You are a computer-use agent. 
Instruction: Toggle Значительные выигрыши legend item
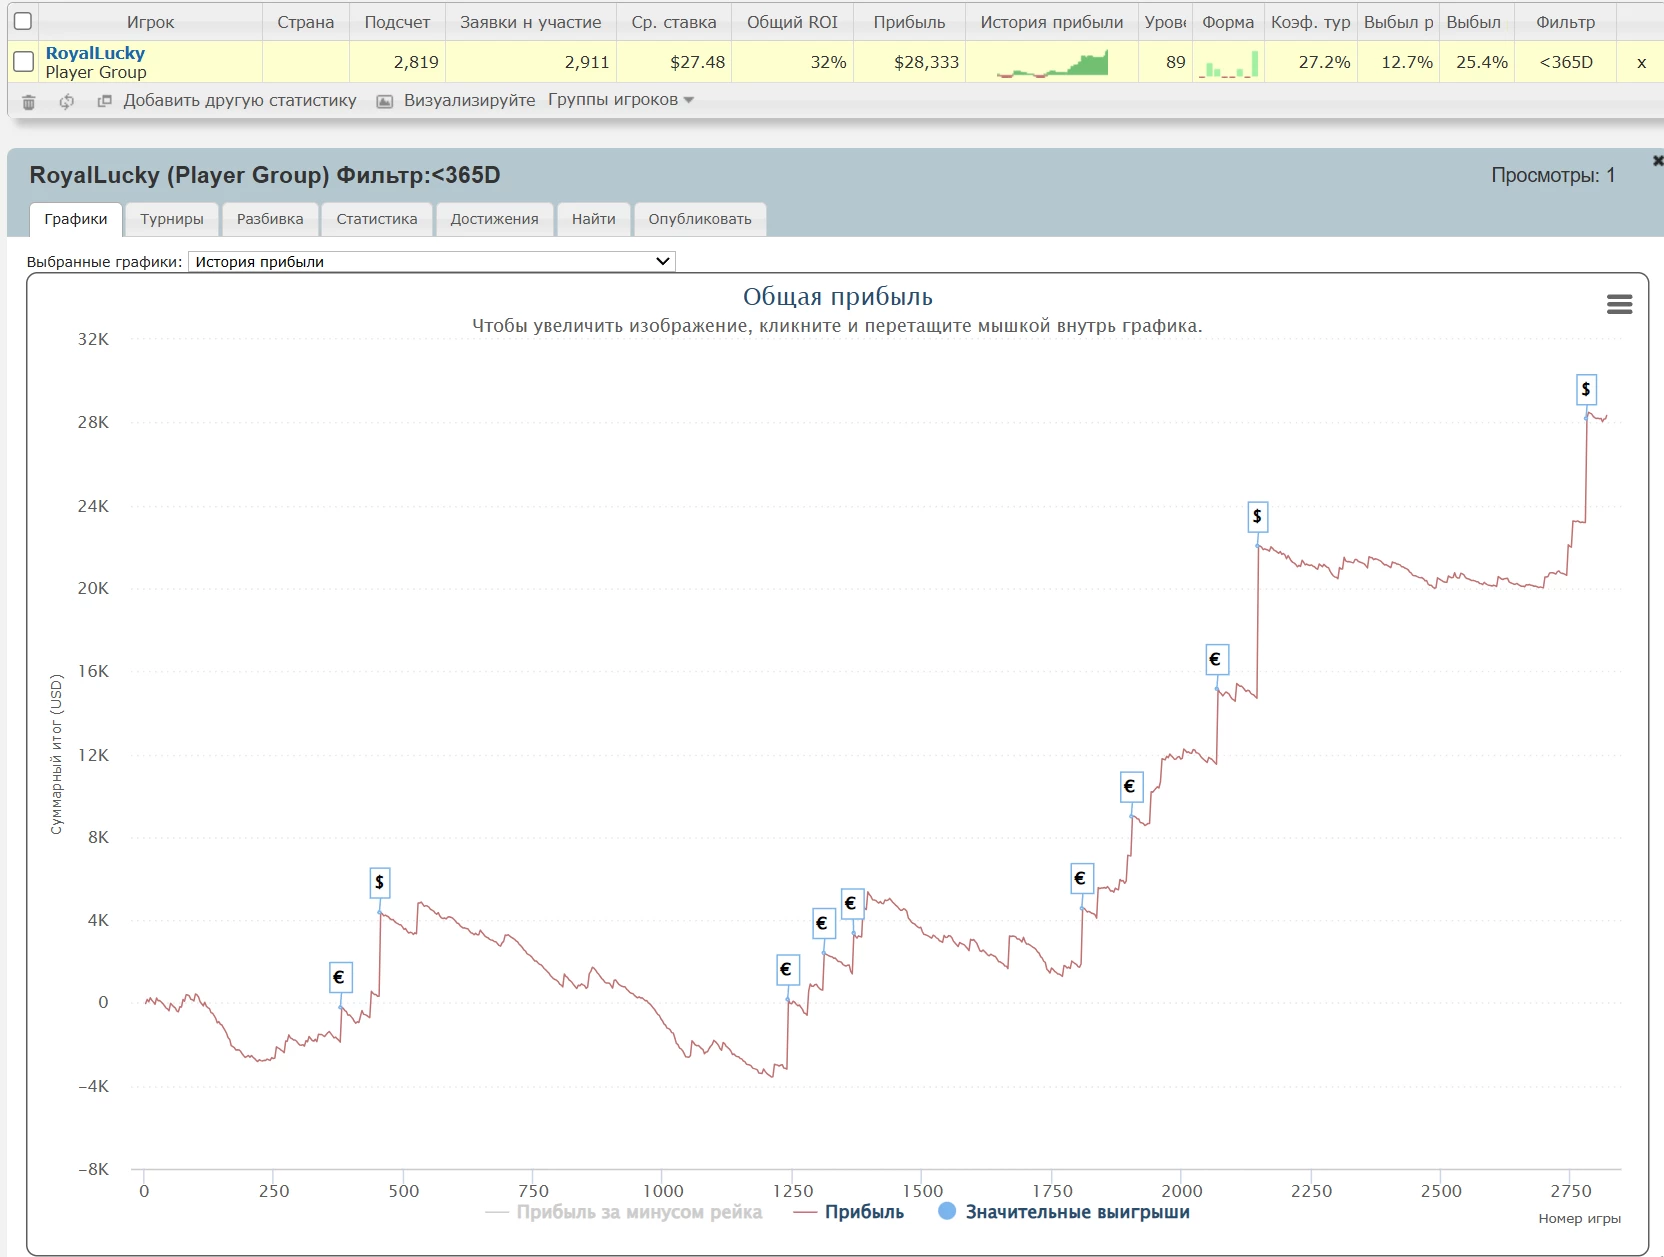point(1064,1212)
